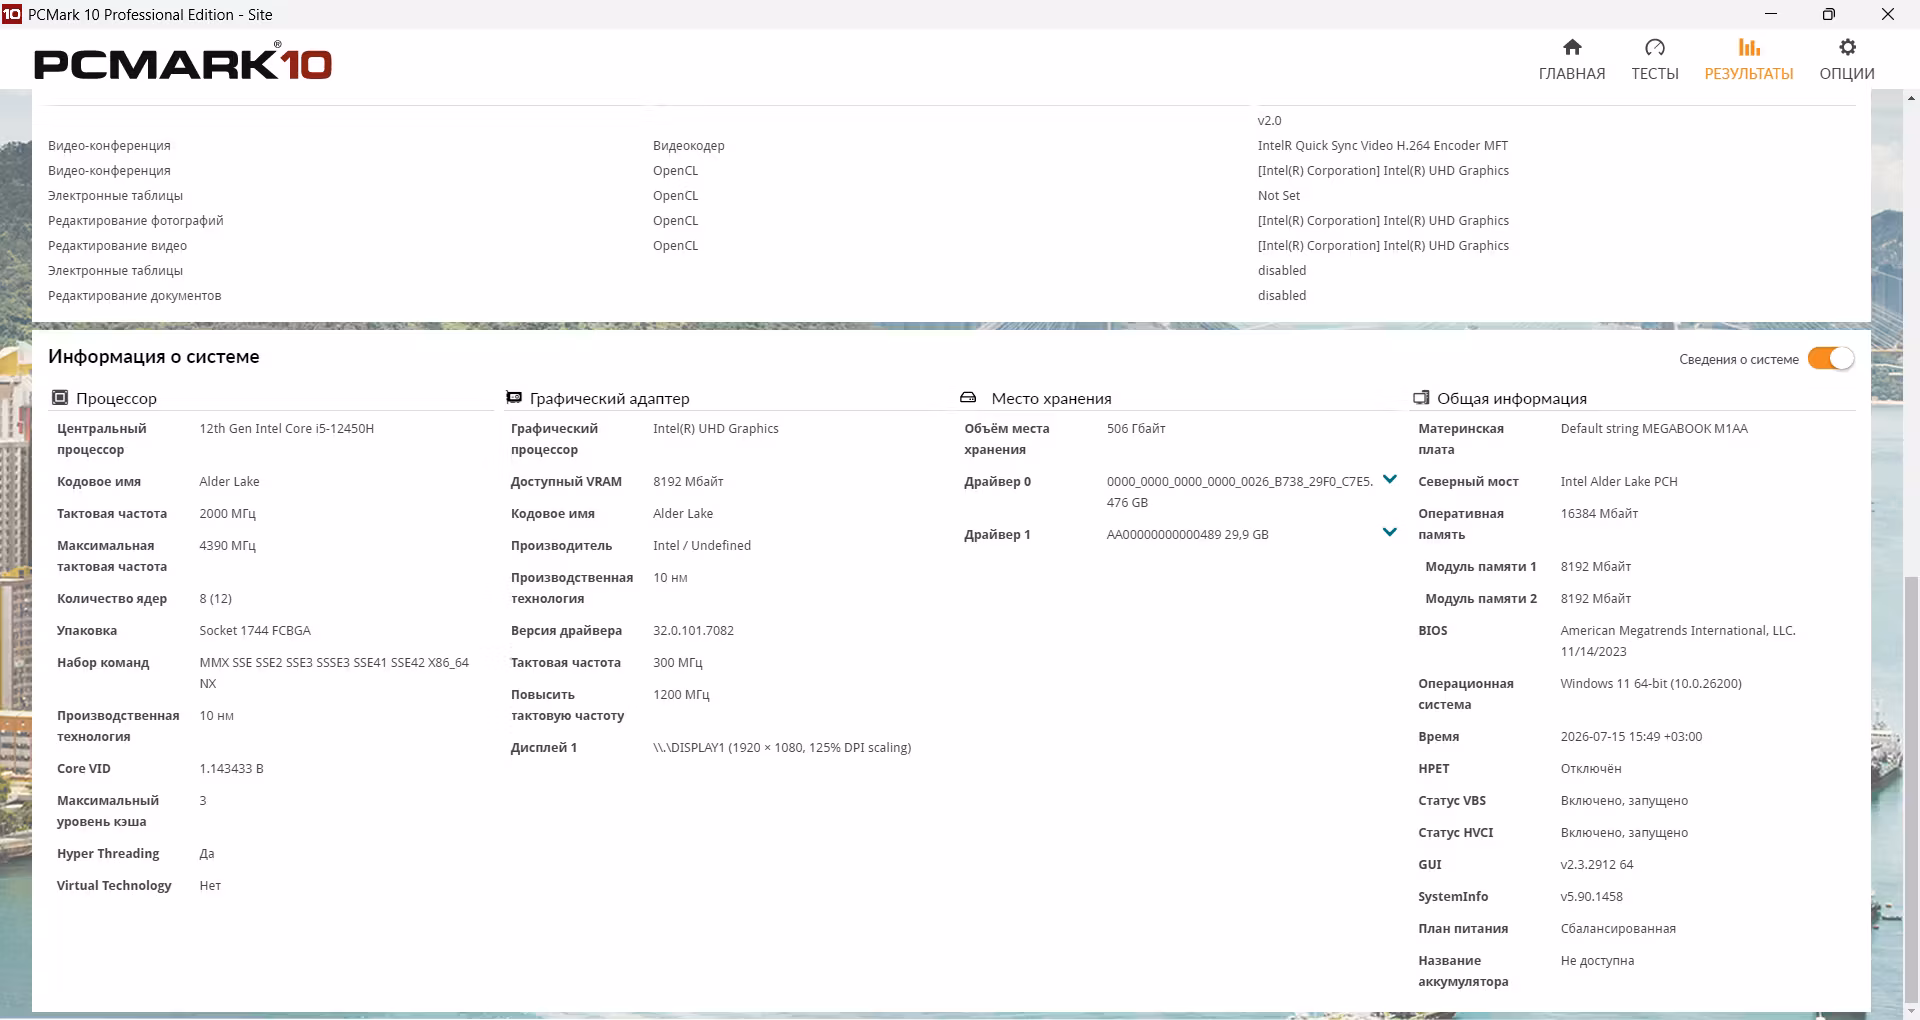Click the value 4390 МГц
Image resolution: width=1920 pixels, height=1020 pixels.
(228, 546)
